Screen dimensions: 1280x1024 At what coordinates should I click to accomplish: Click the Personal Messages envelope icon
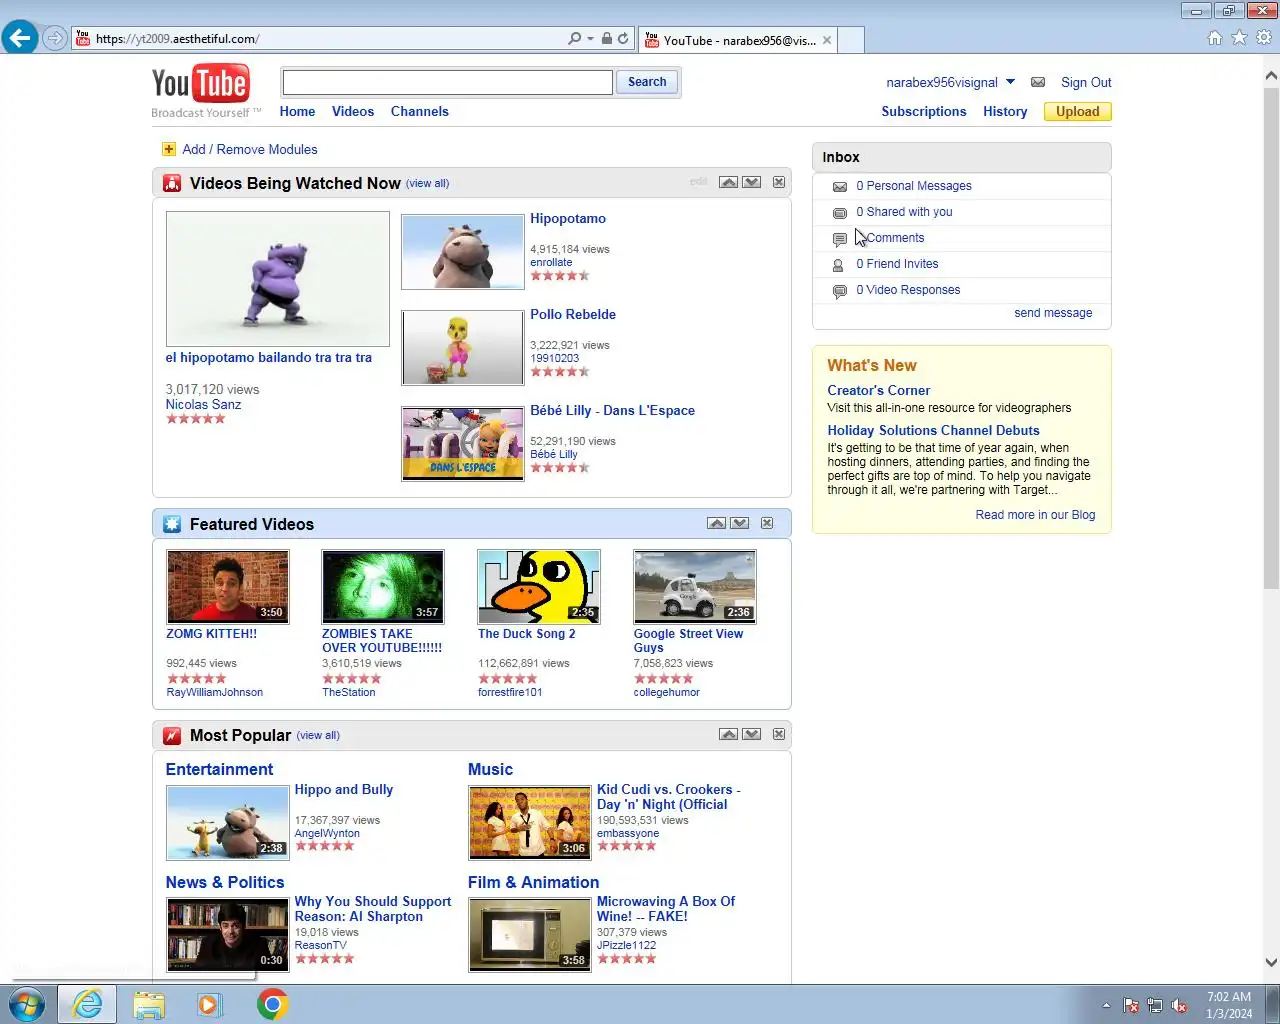(840, 187)
